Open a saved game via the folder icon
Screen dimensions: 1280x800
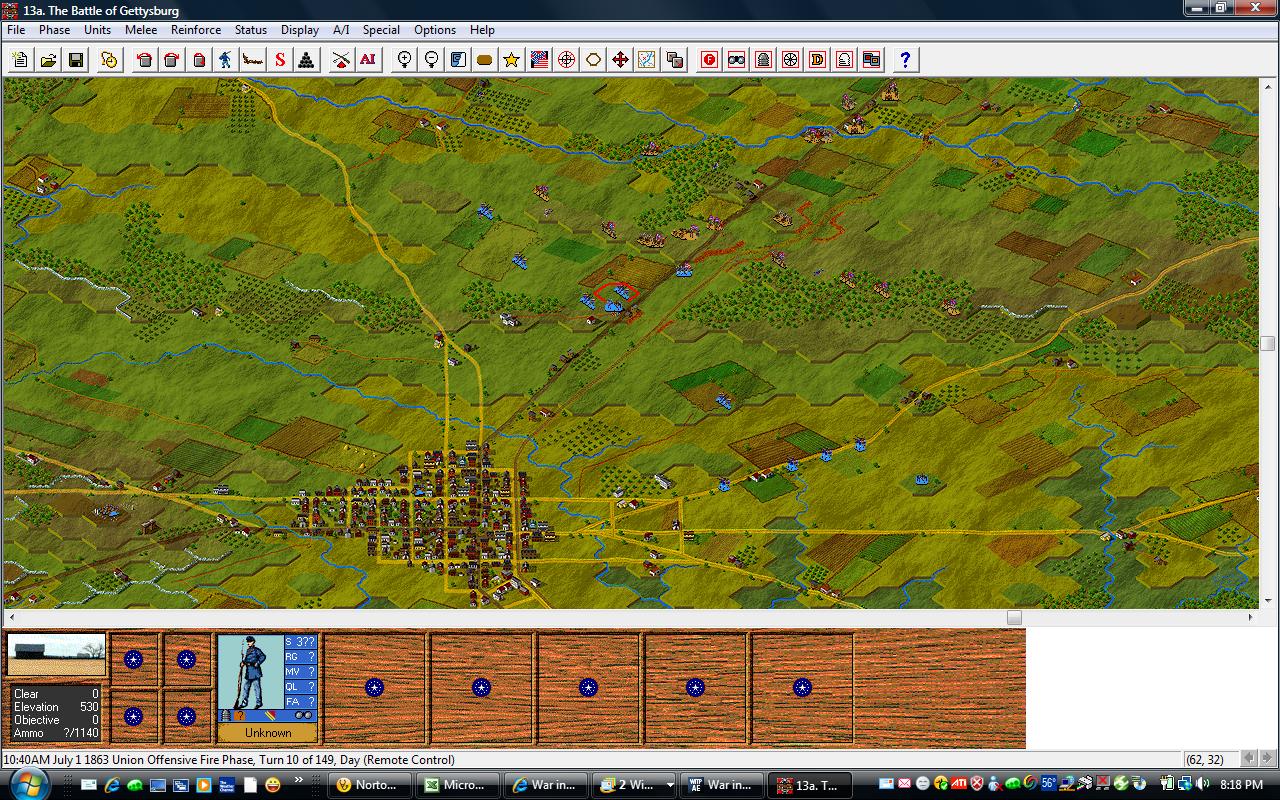click(48, 60)
